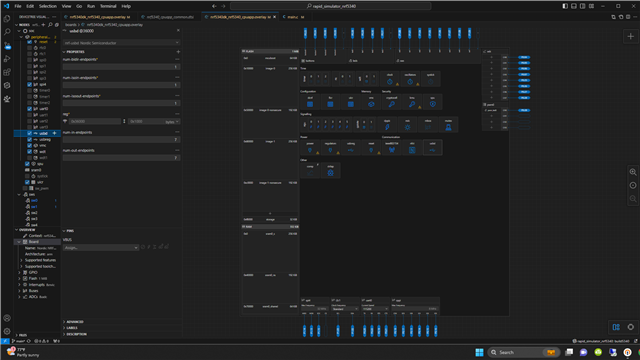640x360 pixels.
Task: Switch to the main.c editor tab
Action: point(293,17)
